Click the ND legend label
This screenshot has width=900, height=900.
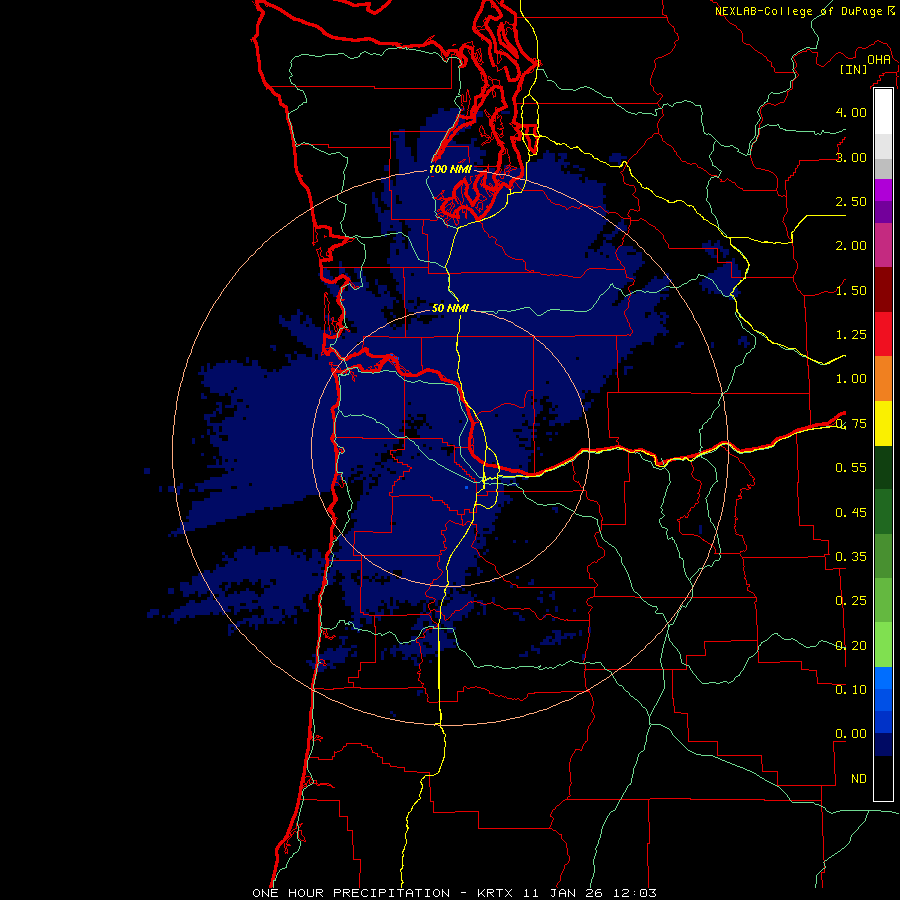tap(859, 779)
